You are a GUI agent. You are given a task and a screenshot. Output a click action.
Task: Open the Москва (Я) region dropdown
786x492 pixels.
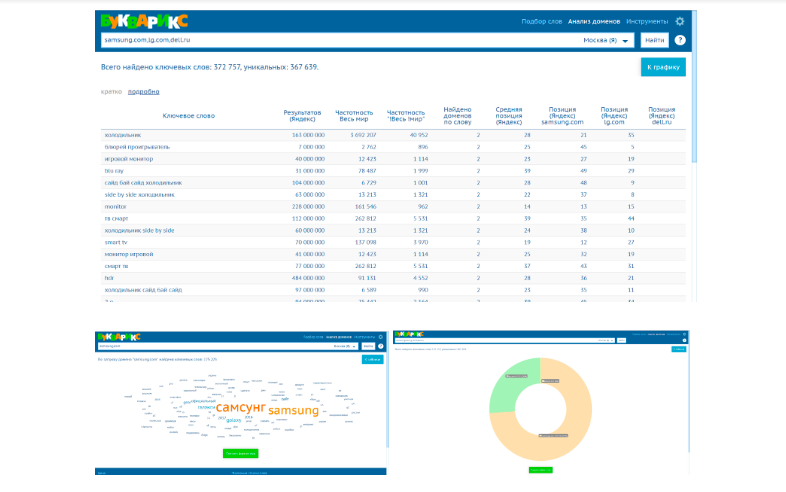[x=606, y=40]
